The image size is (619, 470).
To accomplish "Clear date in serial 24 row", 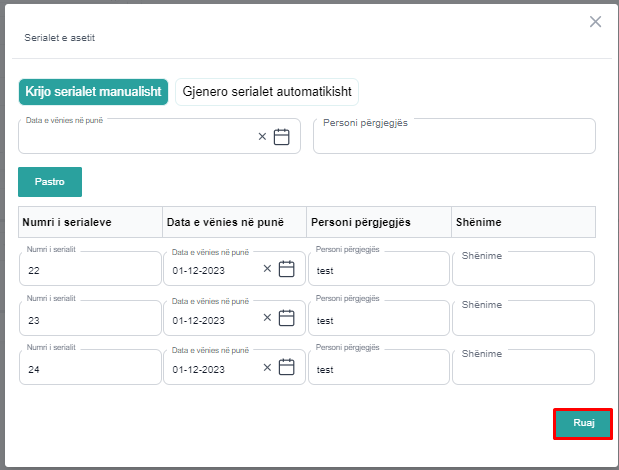I will (267, 367).
